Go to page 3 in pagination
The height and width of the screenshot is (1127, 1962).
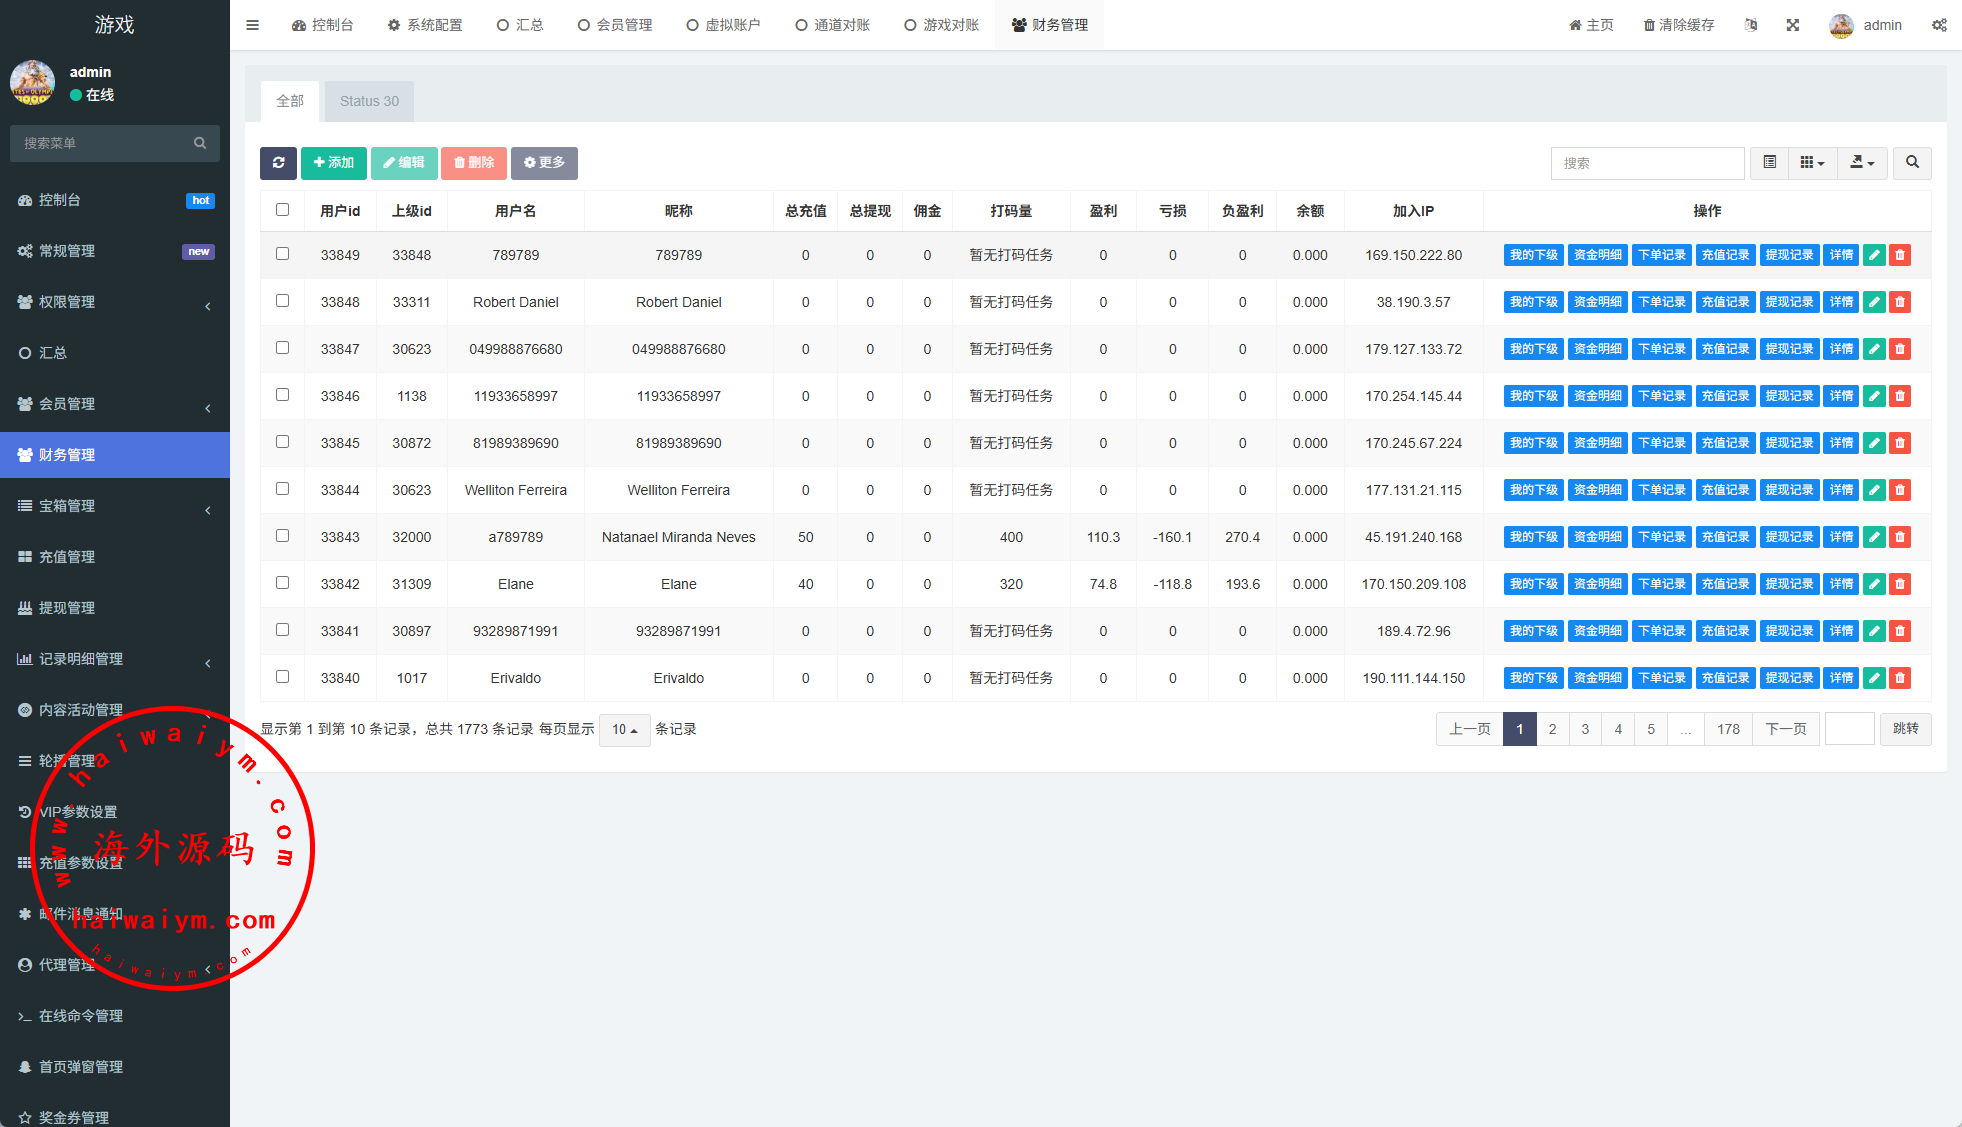(x=1585, y=729)
